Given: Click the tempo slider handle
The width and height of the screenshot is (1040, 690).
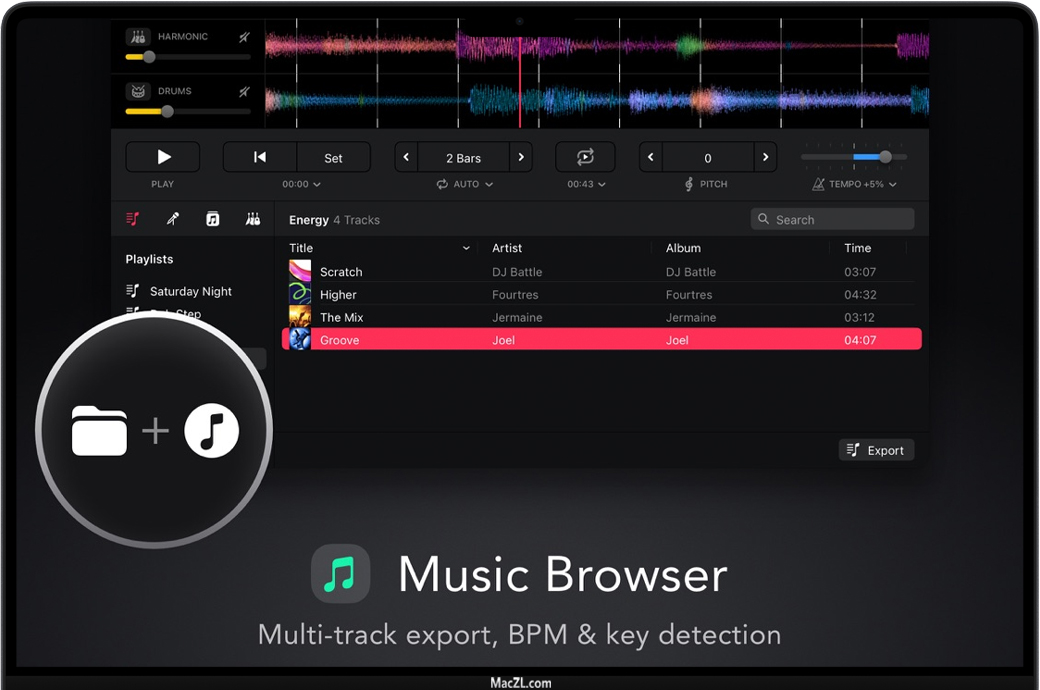Looking at the screenshot, I should (885, 157).
